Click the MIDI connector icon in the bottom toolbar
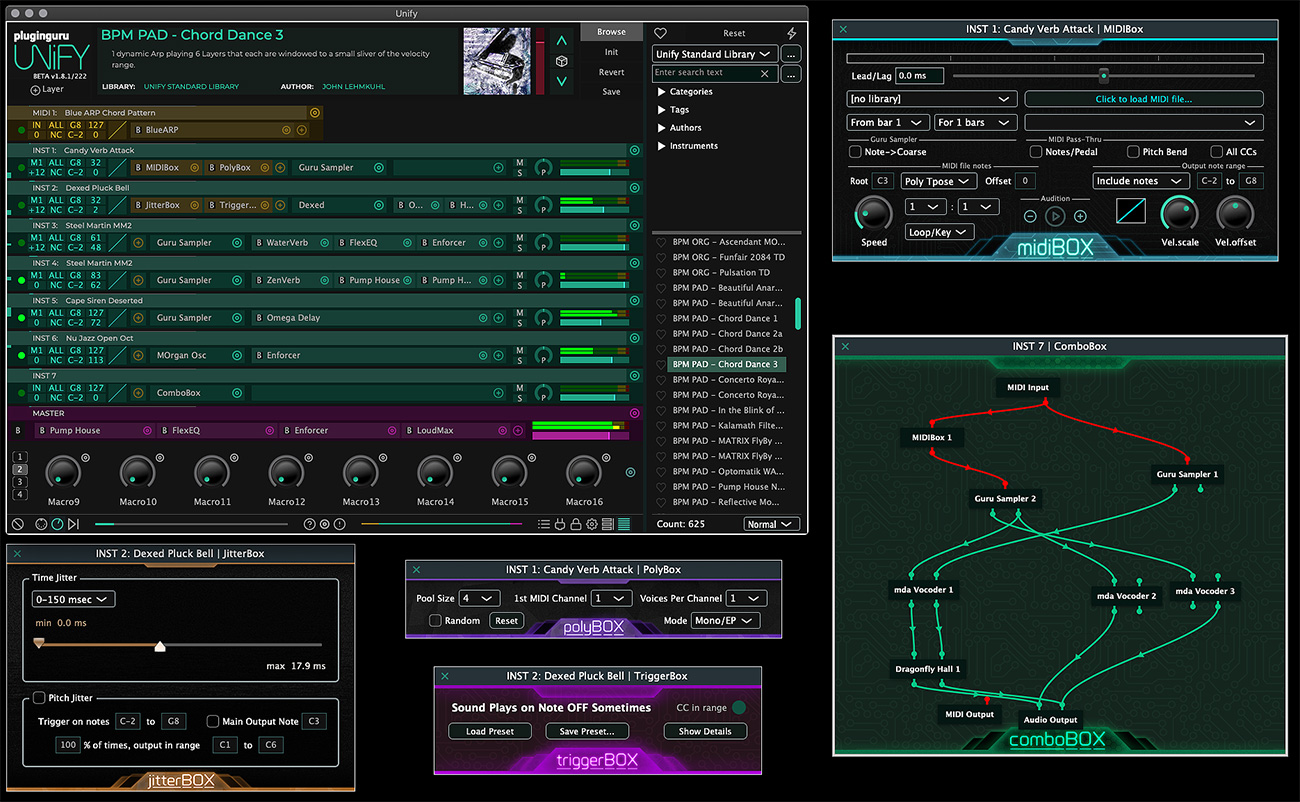The height and width of the screenshot is (802, 1300). coord(559,523)
